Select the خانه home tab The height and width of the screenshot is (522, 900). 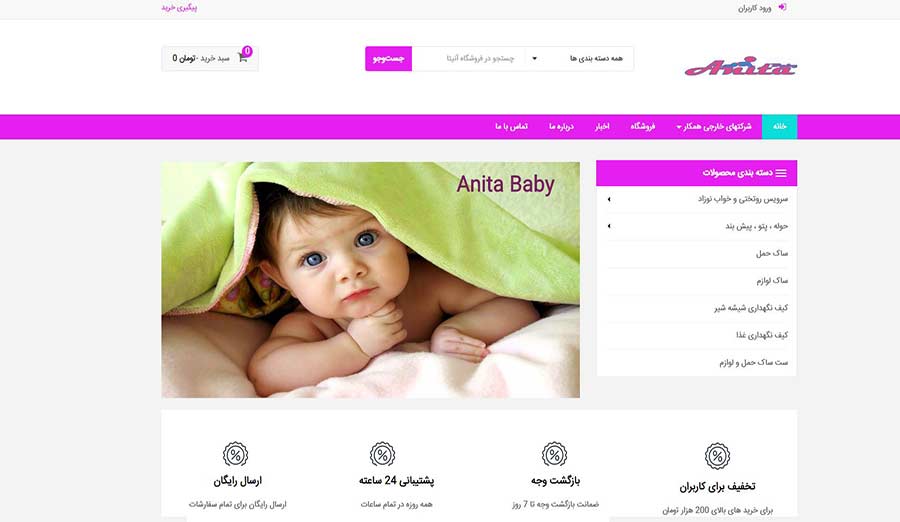779,127
